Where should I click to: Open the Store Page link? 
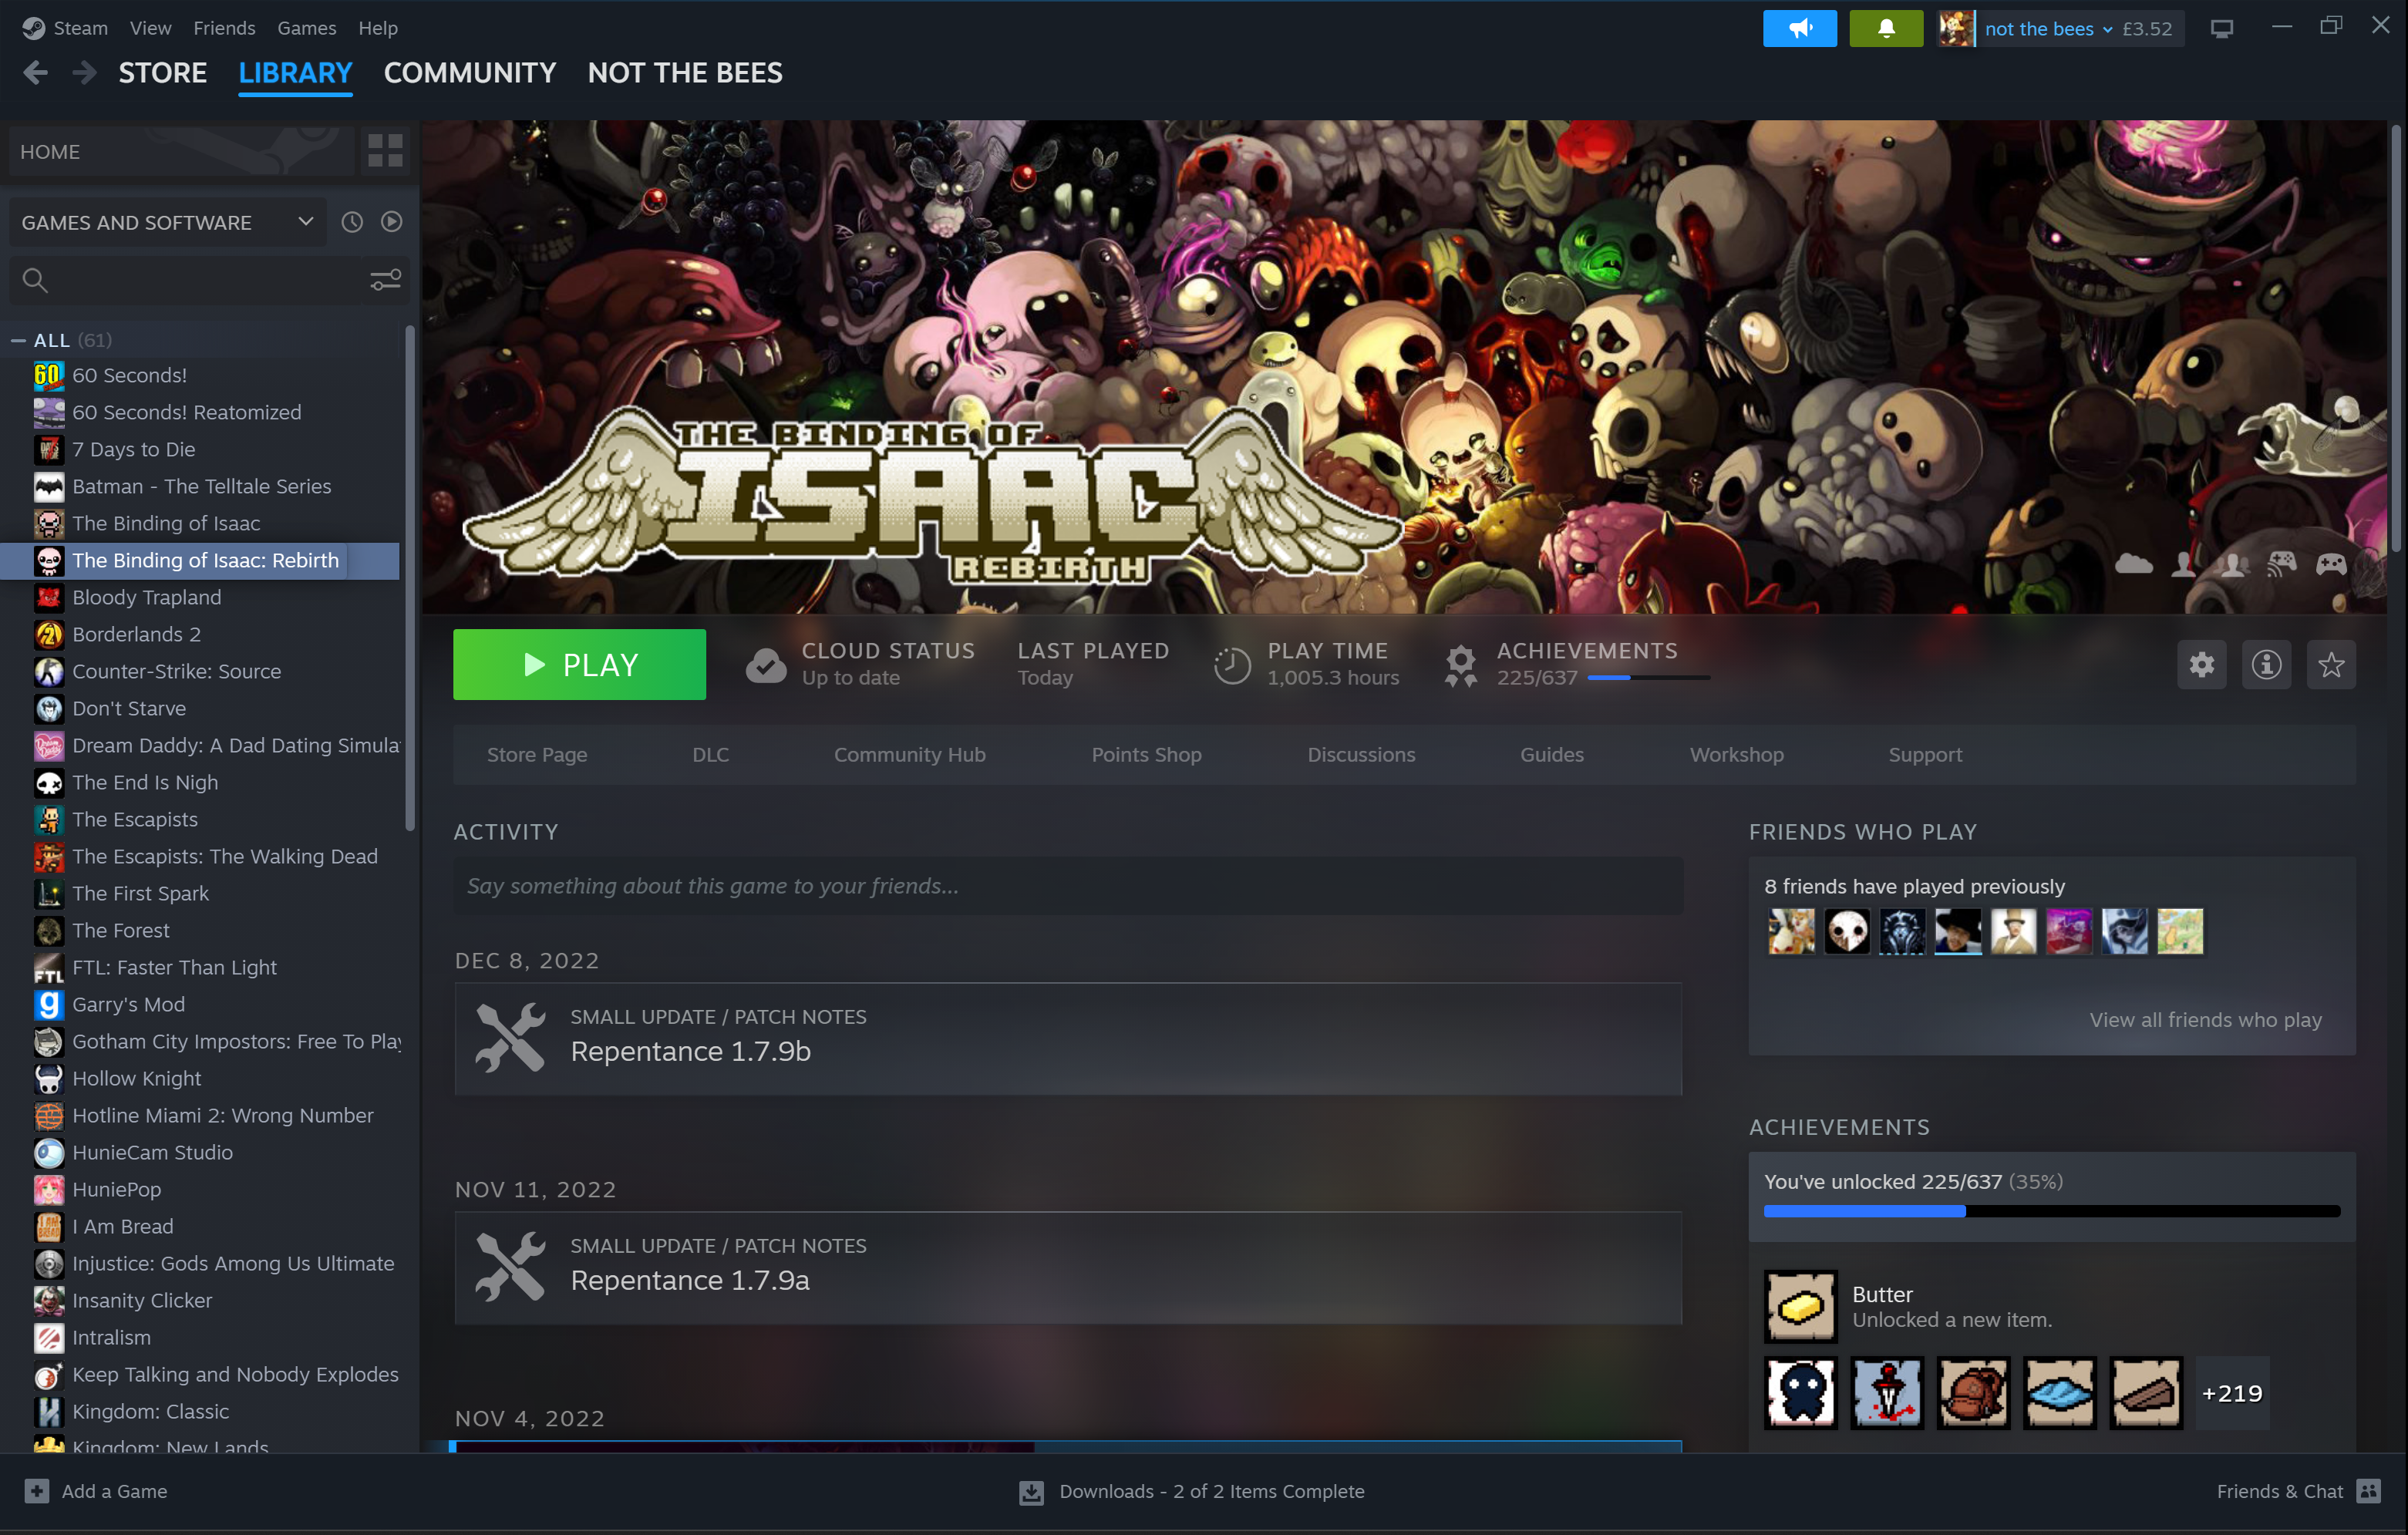click(537, 755)
